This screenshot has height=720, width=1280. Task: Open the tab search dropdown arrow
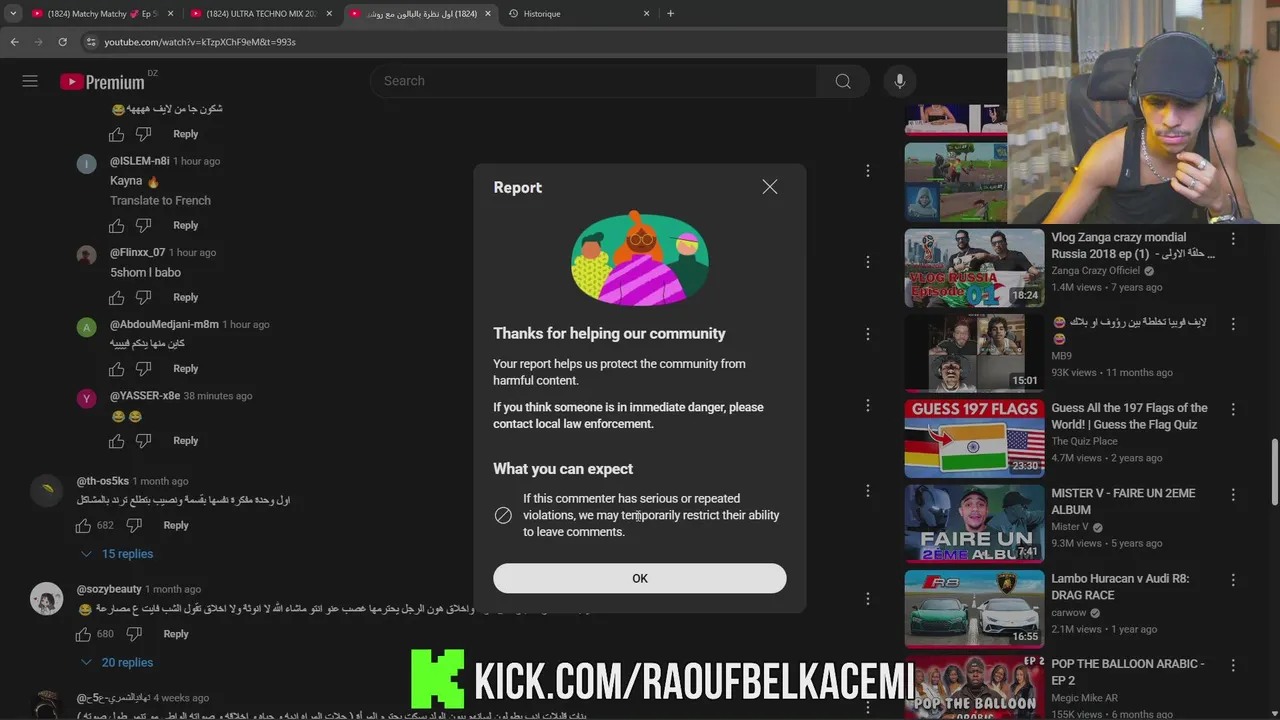[x=13, y=14]
